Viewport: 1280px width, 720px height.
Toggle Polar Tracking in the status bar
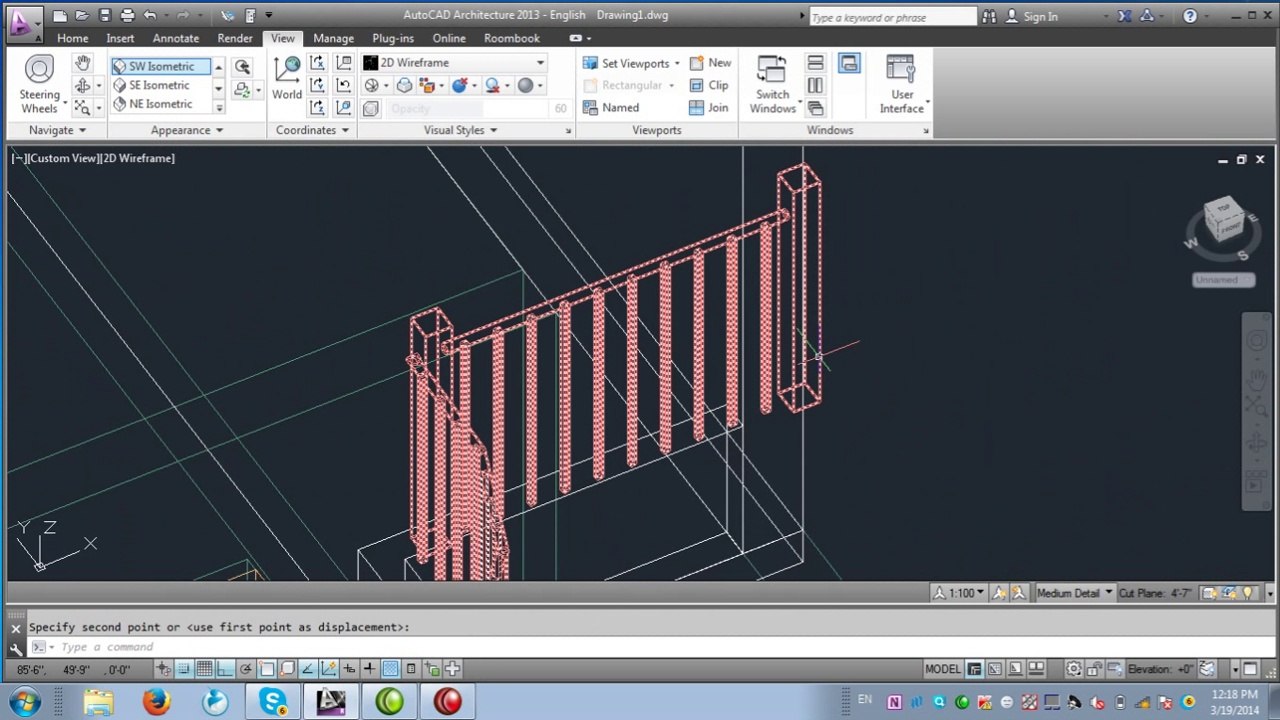pyautogui.click(x=246, y=669)
